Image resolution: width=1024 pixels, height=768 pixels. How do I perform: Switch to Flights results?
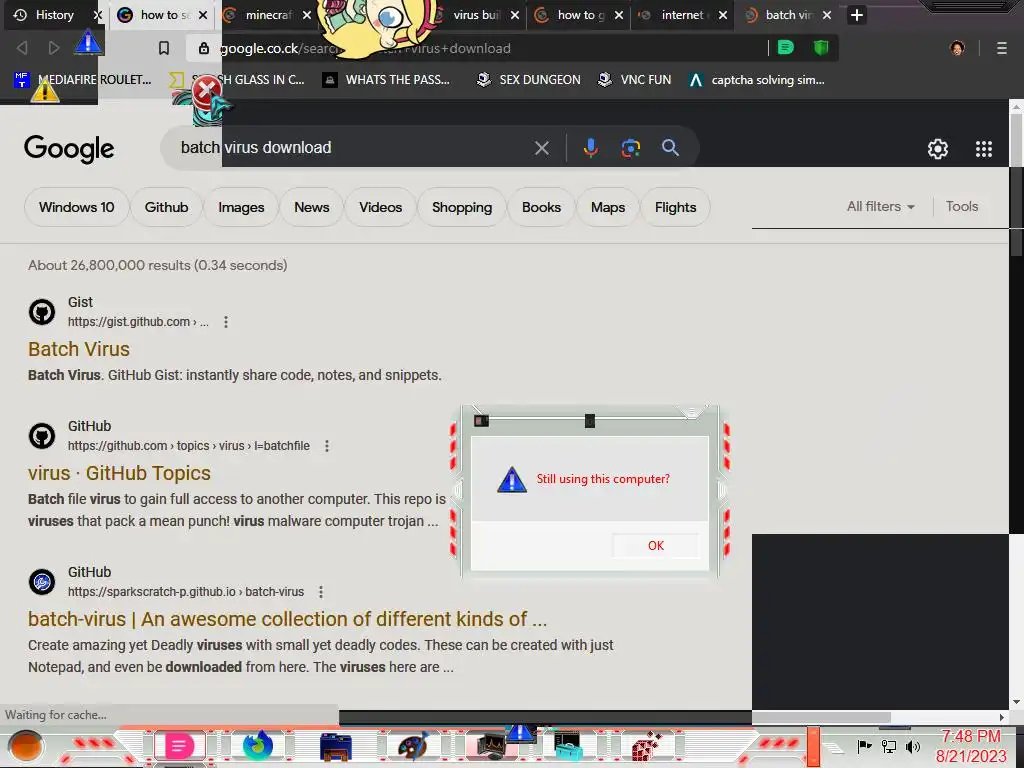click(x=675, y=207)
